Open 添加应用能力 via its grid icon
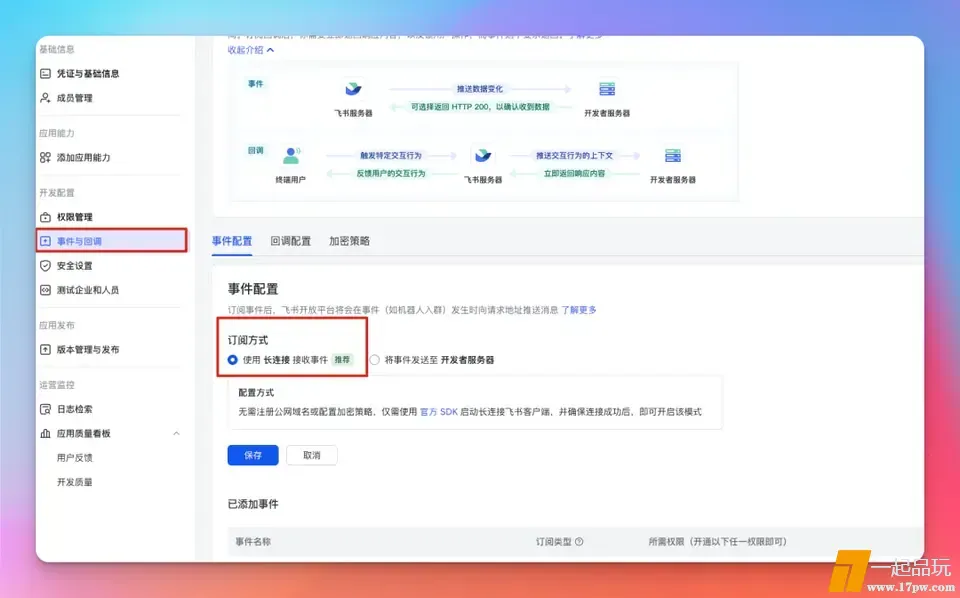 [45, 158]
